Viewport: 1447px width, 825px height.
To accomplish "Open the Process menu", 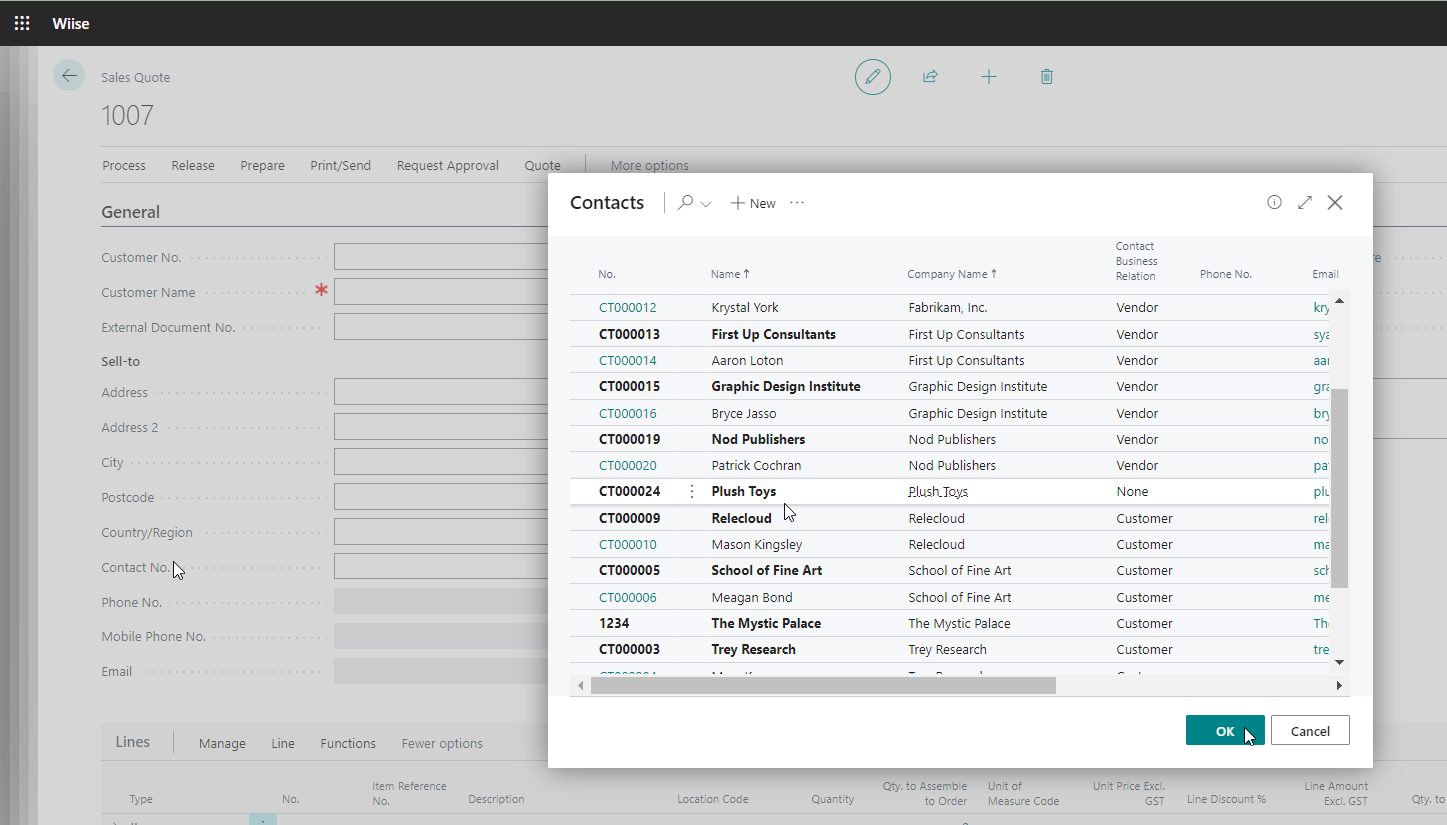I will (x=124, y=166).
